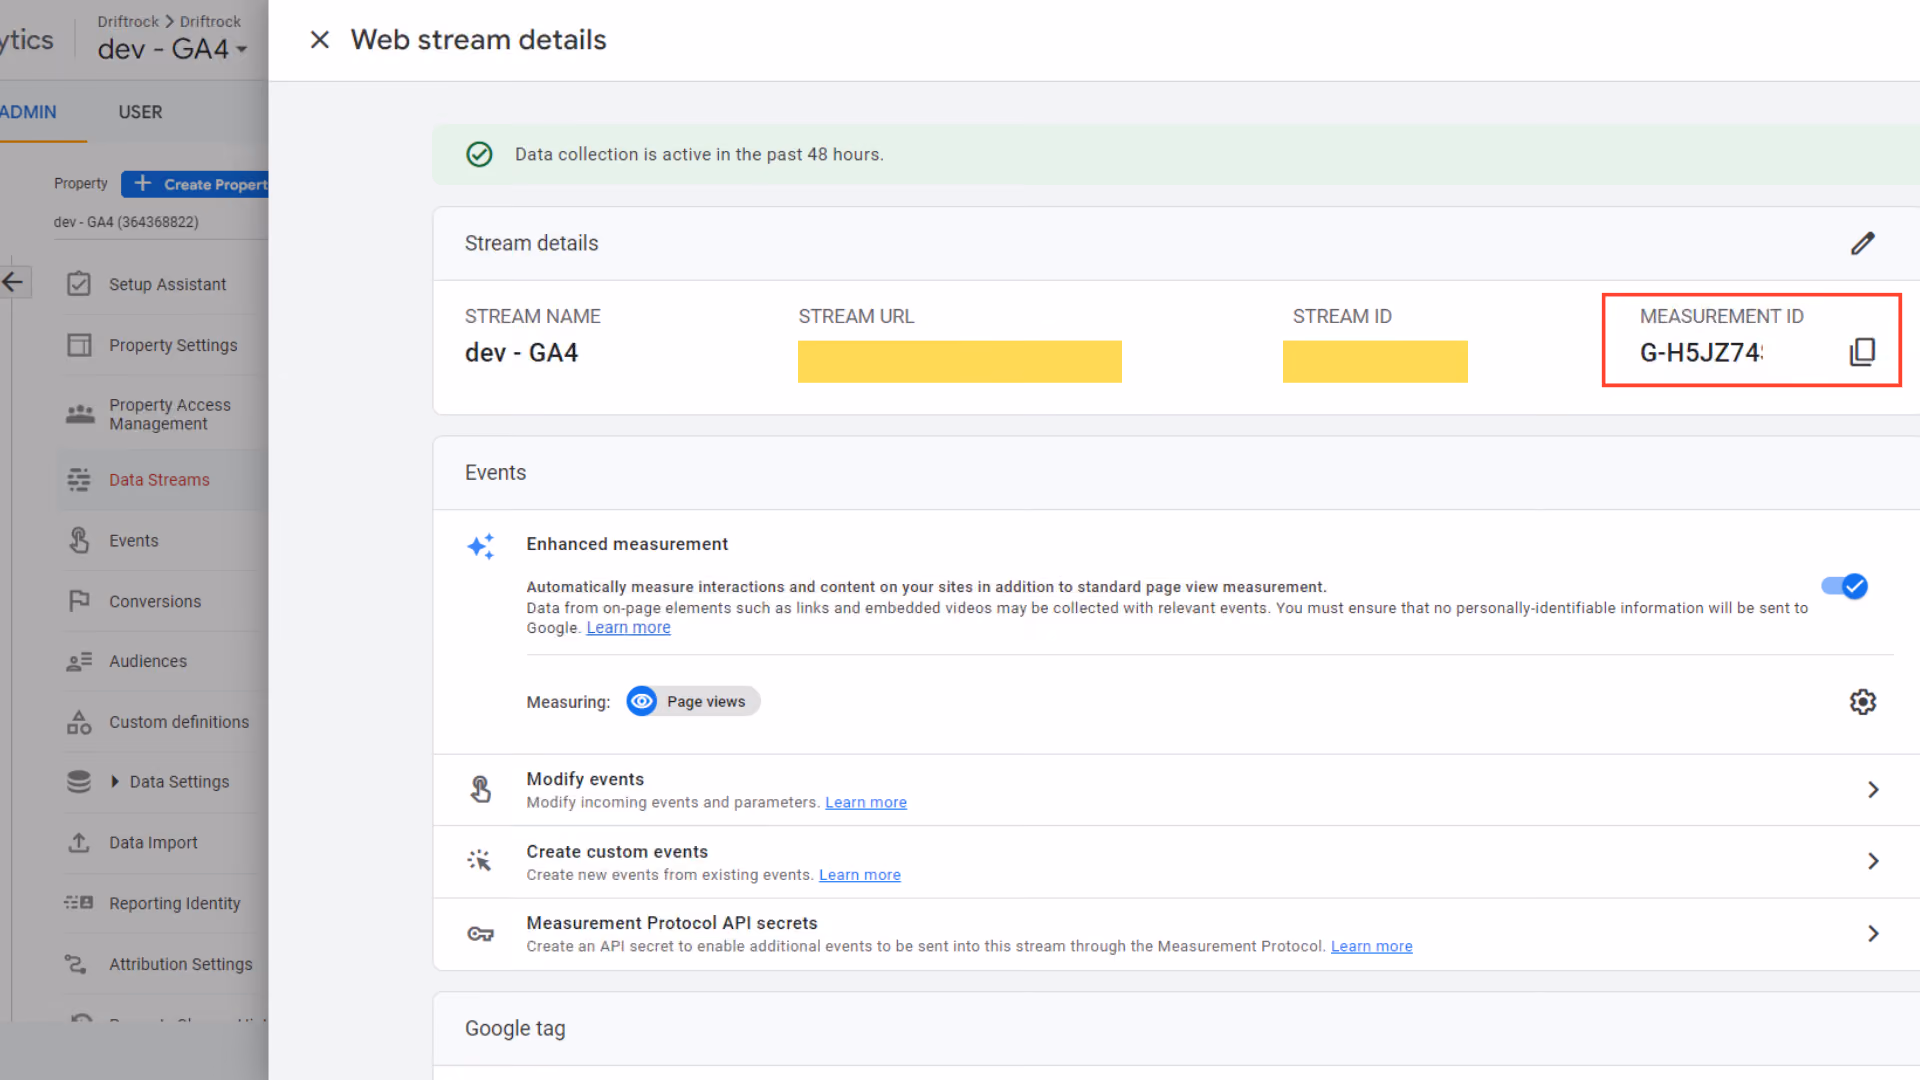Open Attribution Settings

pos(181,964)
